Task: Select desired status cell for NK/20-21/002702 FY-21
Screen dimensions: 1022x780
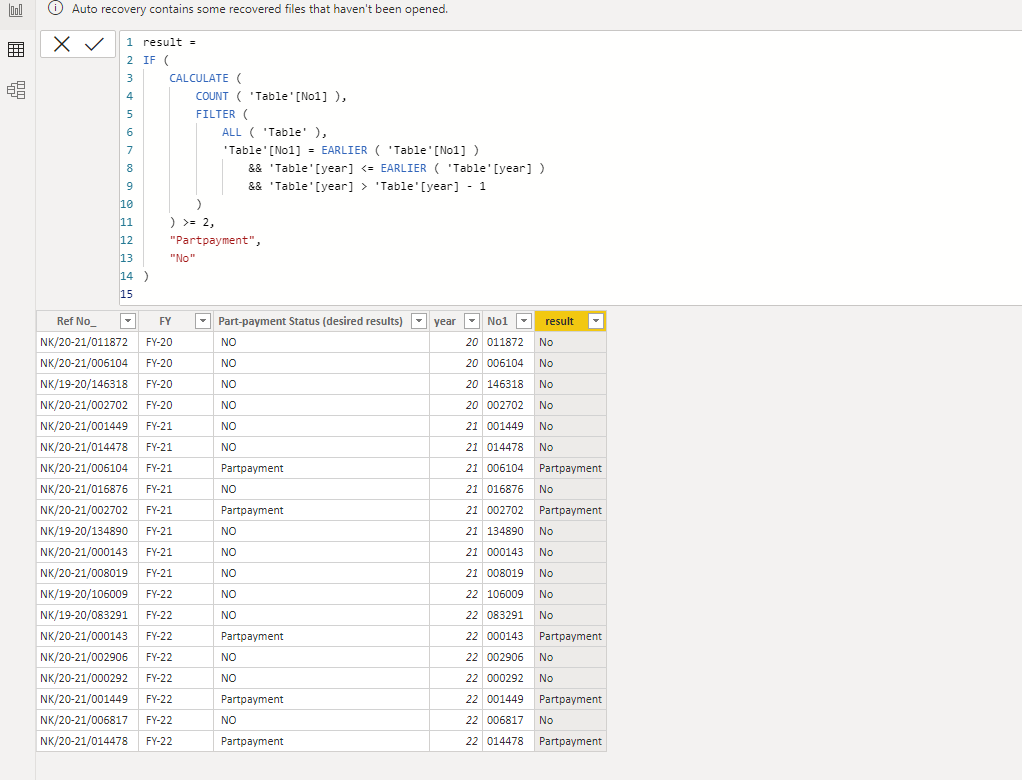Action: tap(321, 510)
